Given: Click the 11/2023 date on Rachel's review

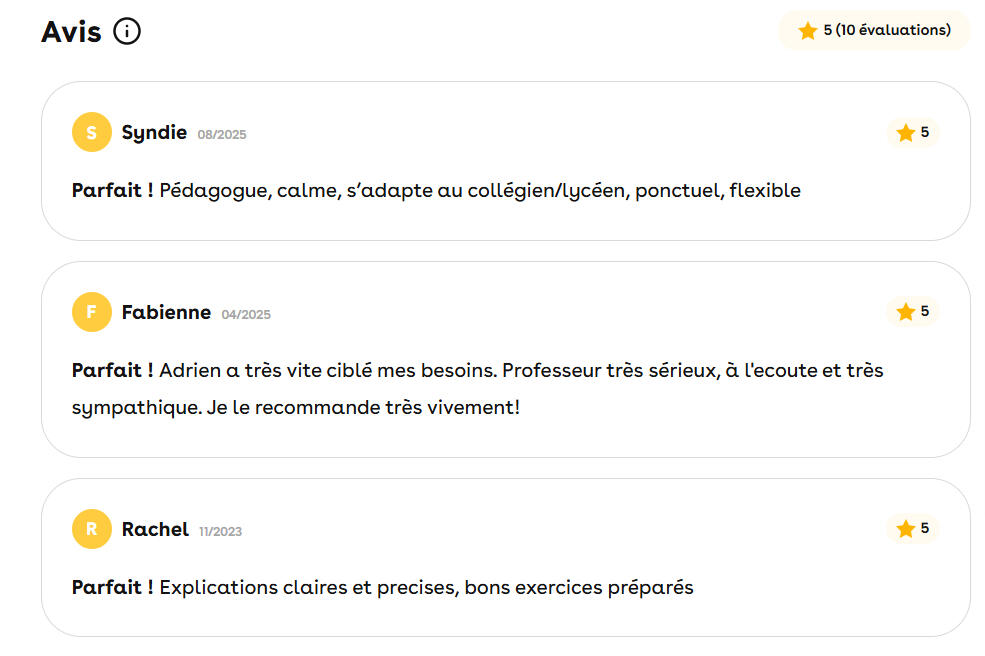Looking at the screenshot, I should tap(220, 531).
